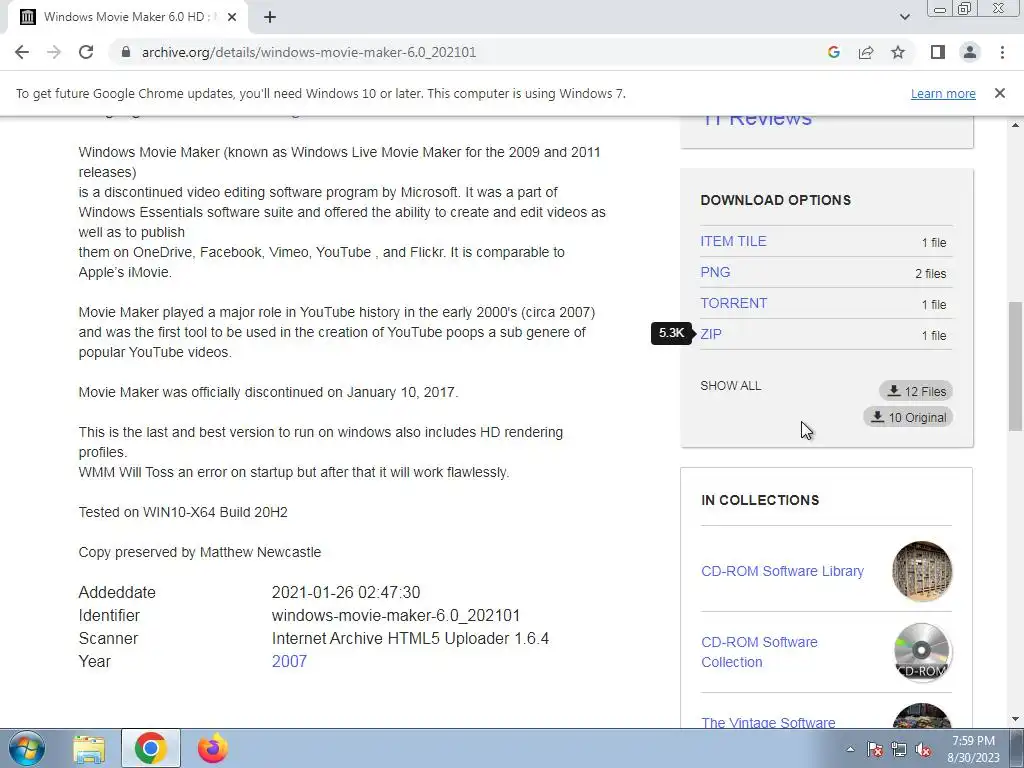Click the Identifier value windows-movie-maker-6.0_202101
The image size is (1024, 768).
[x=396, y=616]
